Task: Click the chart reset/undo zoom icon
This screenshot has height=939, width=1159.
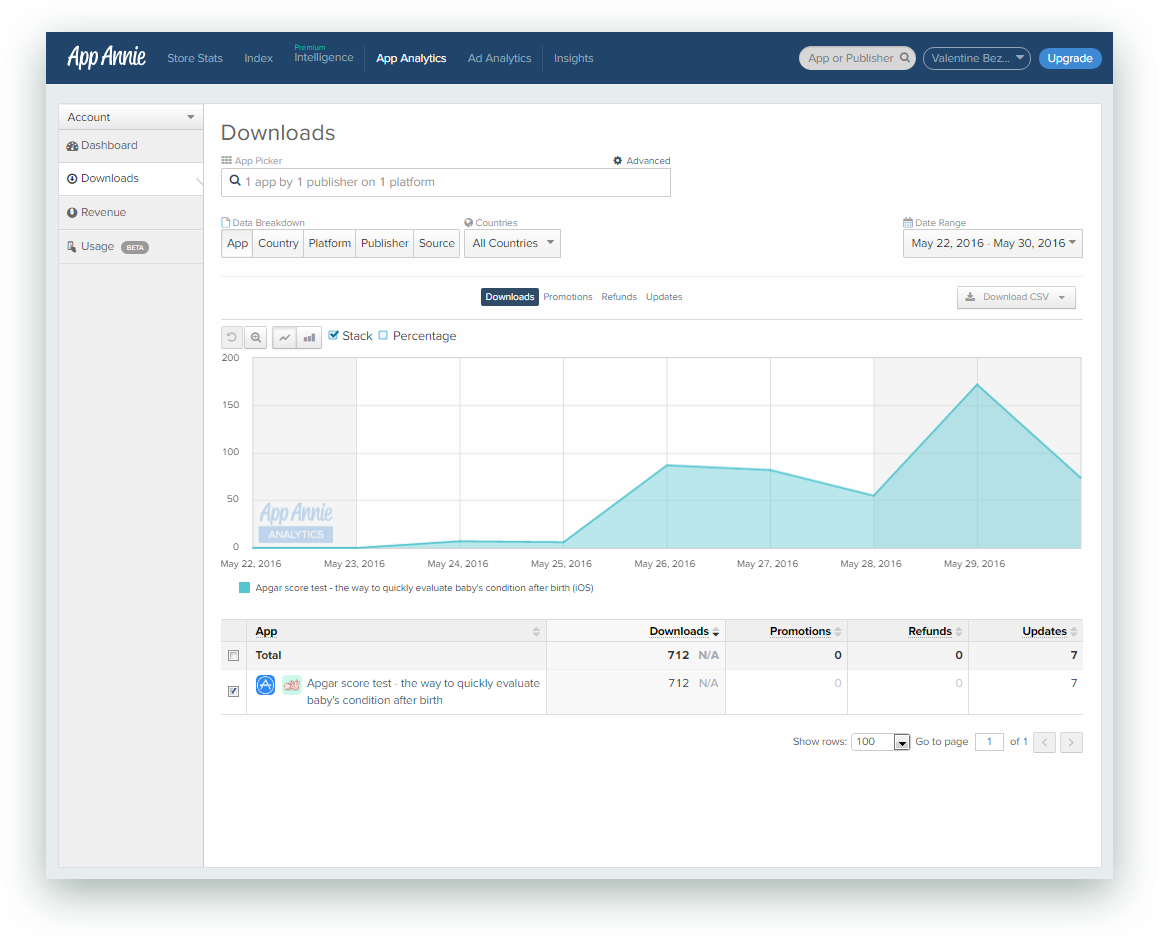Action: click(232, 338)
